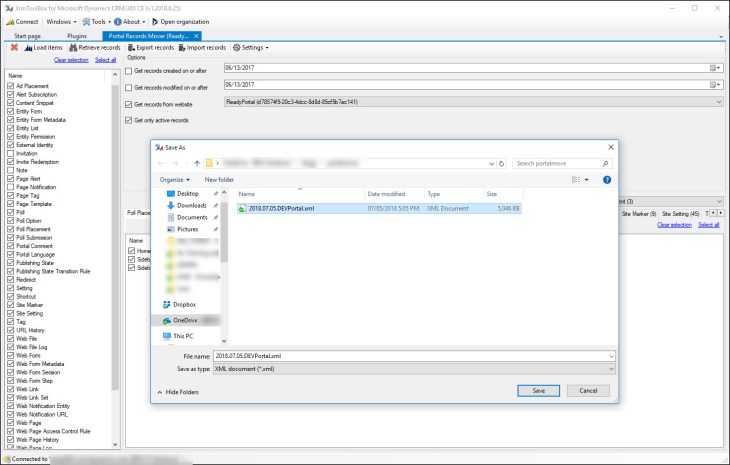Close the Portal Records Mover tab

click(196, 36)
